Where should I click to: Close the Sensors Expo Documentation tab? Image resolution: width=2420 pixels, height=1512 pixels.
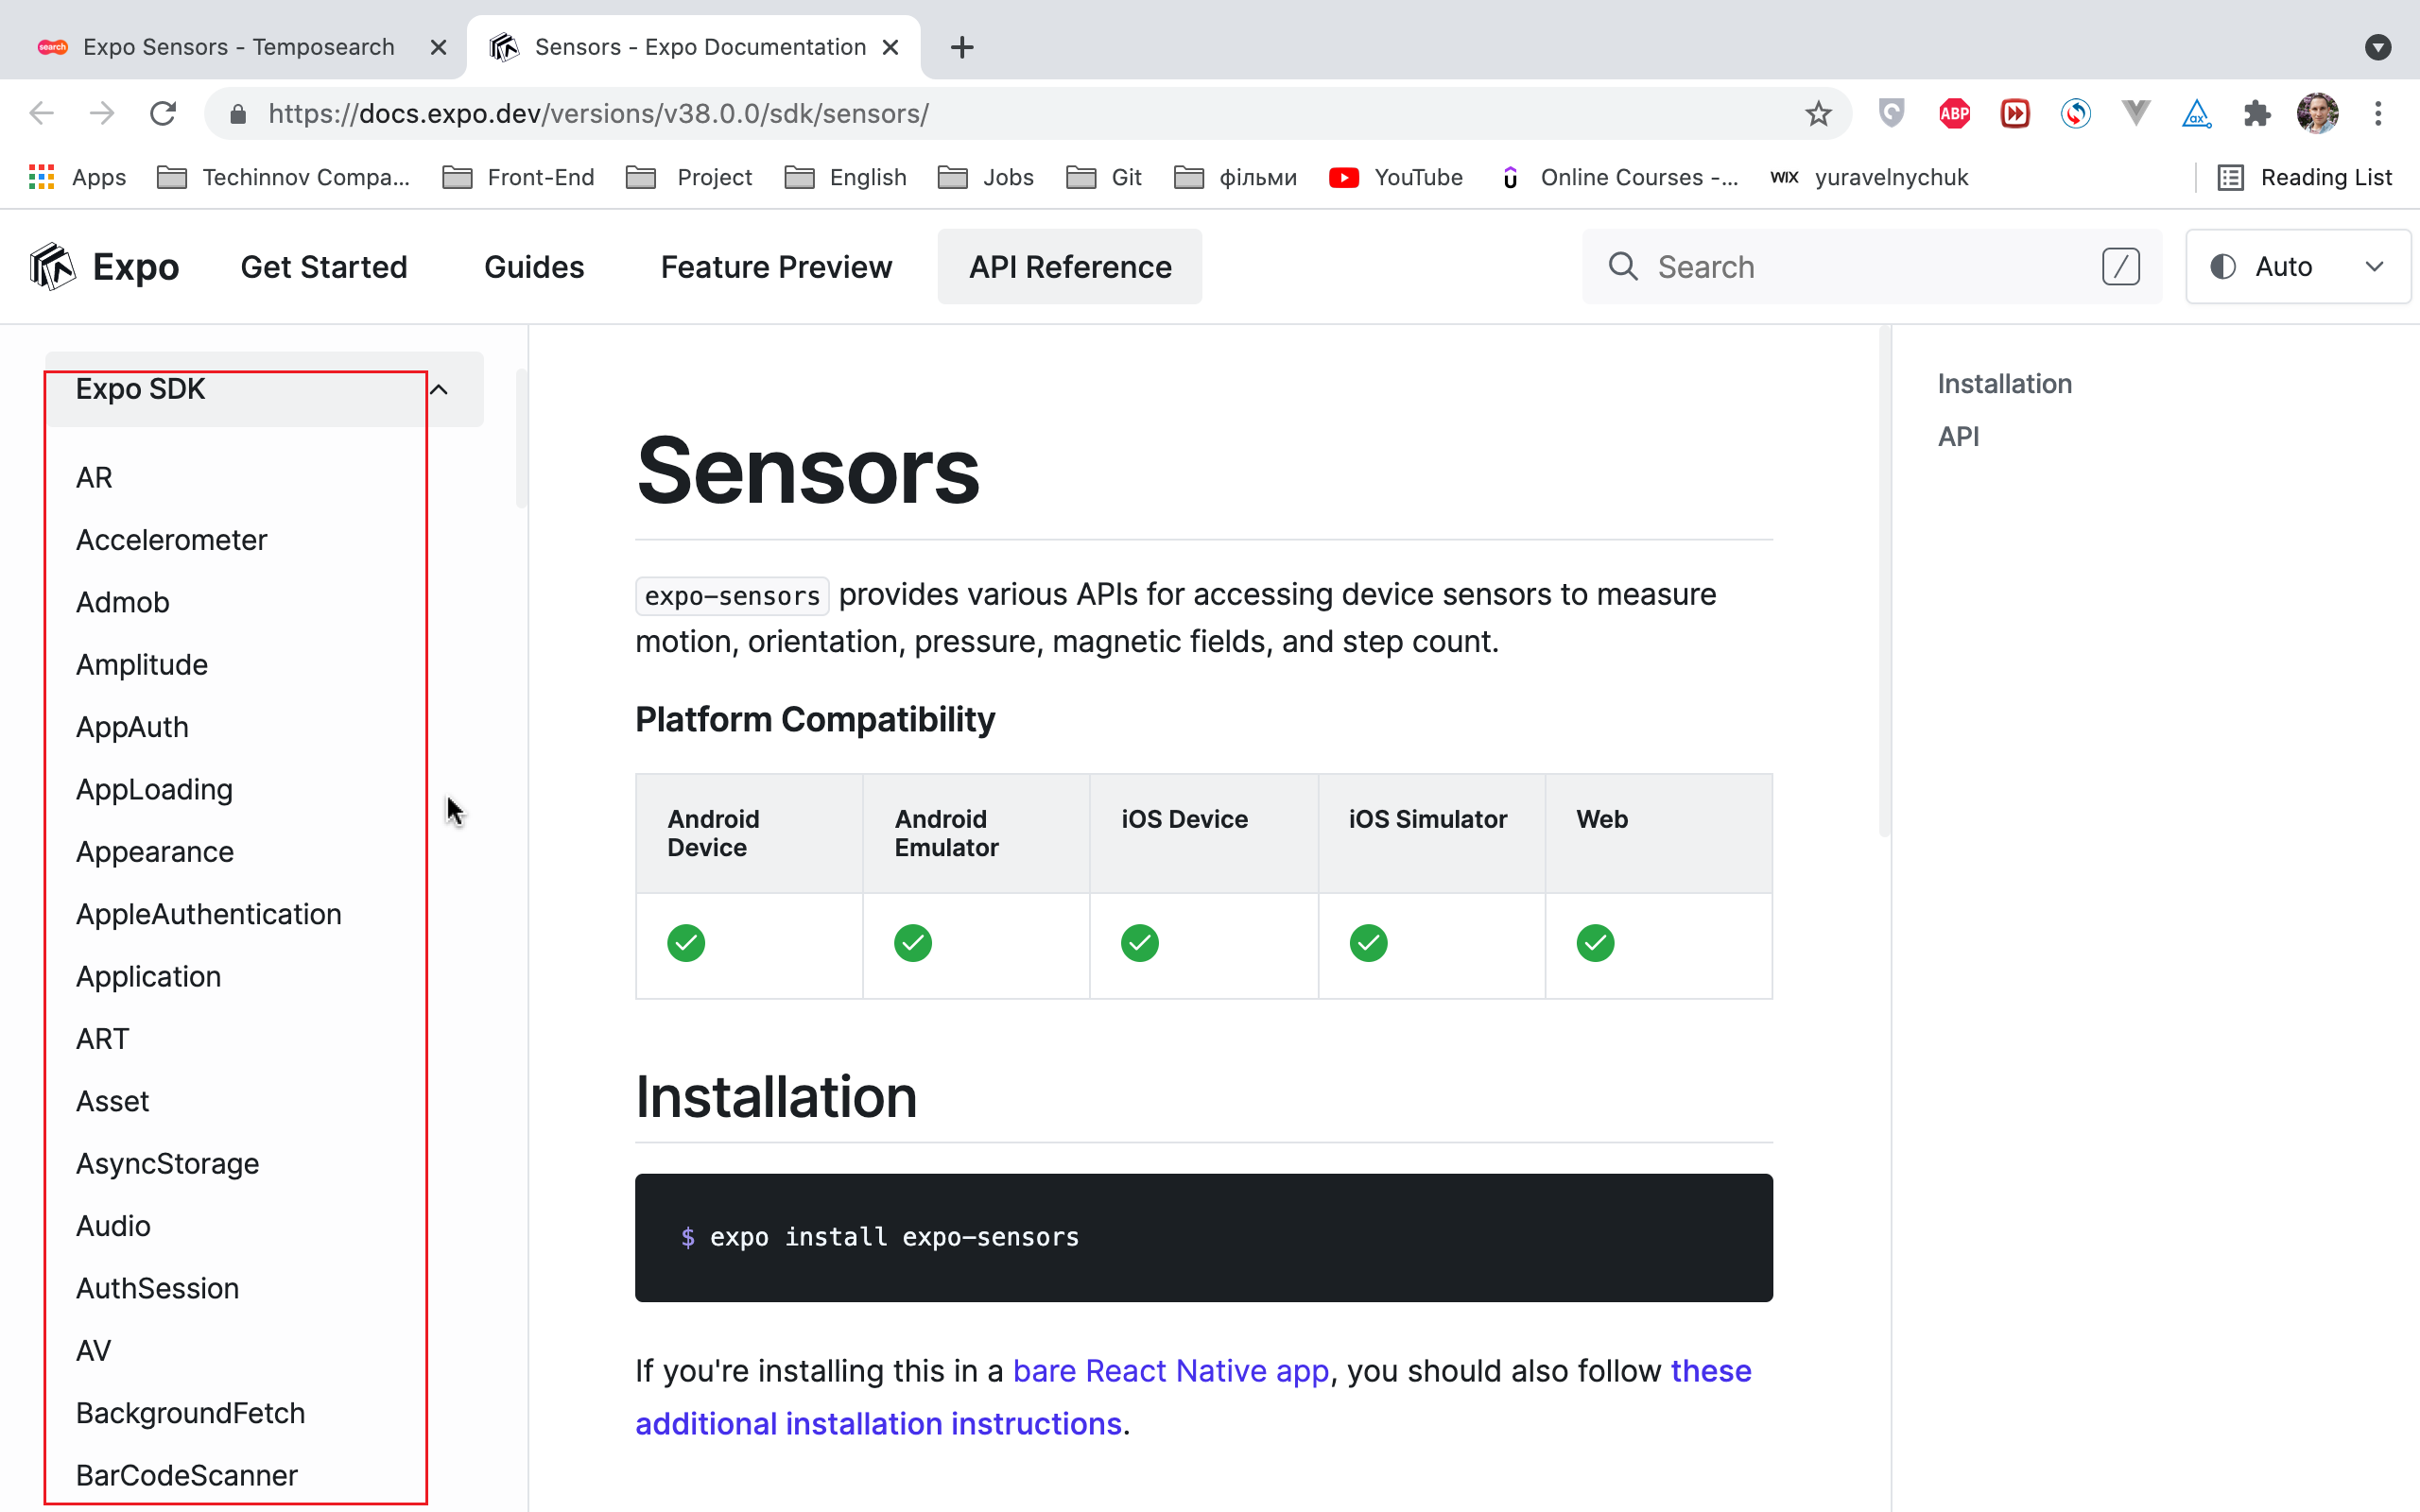(x=890, y=47)
